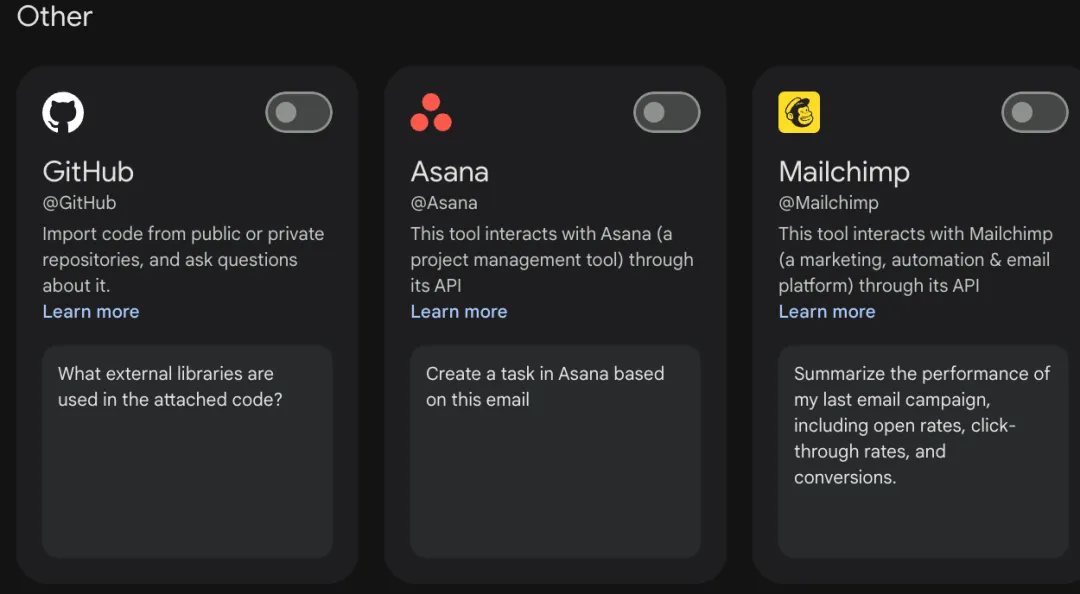Click the GitHub octocat logo icon
This screenshot has height=594, width=1080.
(63, 112)
